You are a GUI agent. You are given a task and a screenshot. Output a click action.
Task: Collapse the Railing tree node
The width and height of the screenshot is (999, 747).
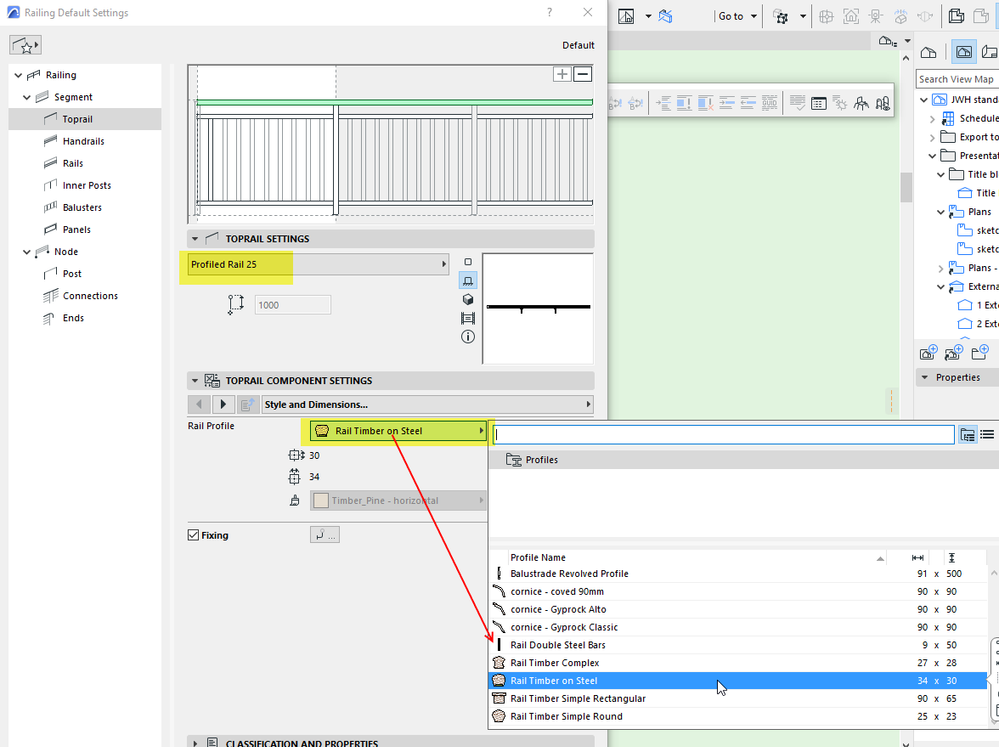pos(18,75)
